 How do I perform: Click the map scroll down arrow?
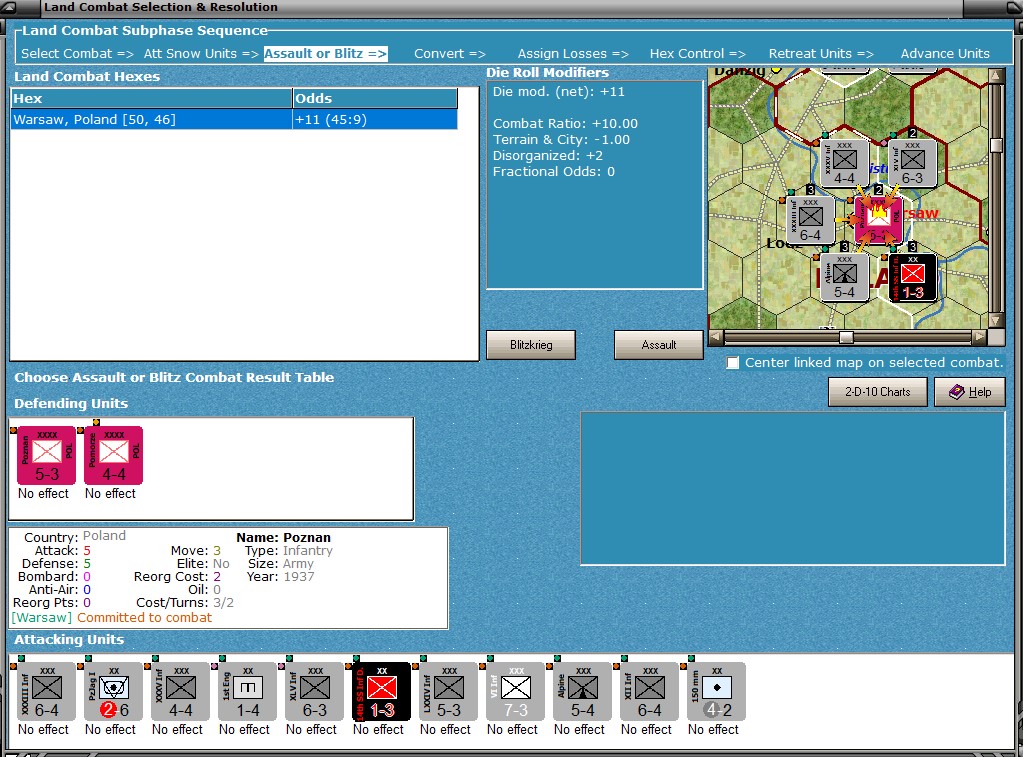click(996, 320)
